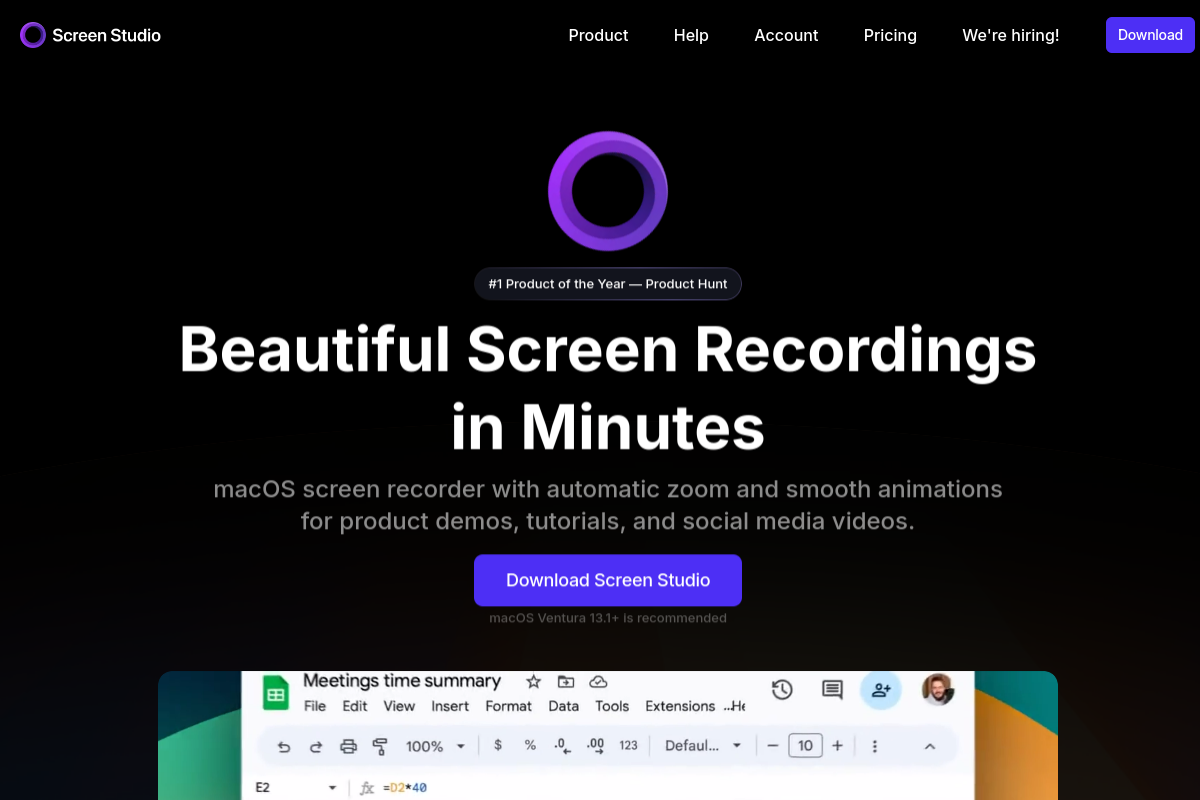The height and width of the screenshot is (800, 1200).
Task: Click the fx function icon
Action: (366, 788)
